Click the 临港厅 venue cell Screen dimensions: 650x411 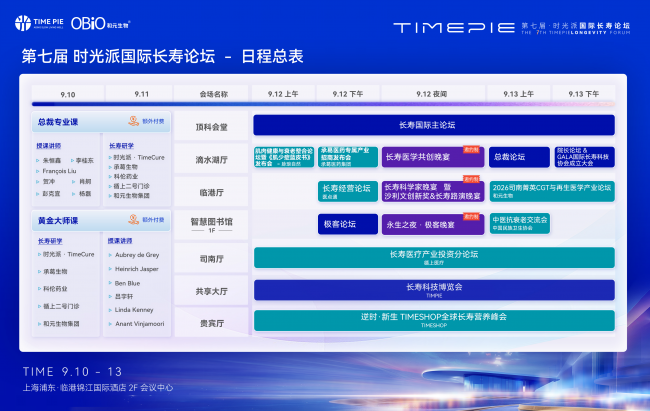211,192
